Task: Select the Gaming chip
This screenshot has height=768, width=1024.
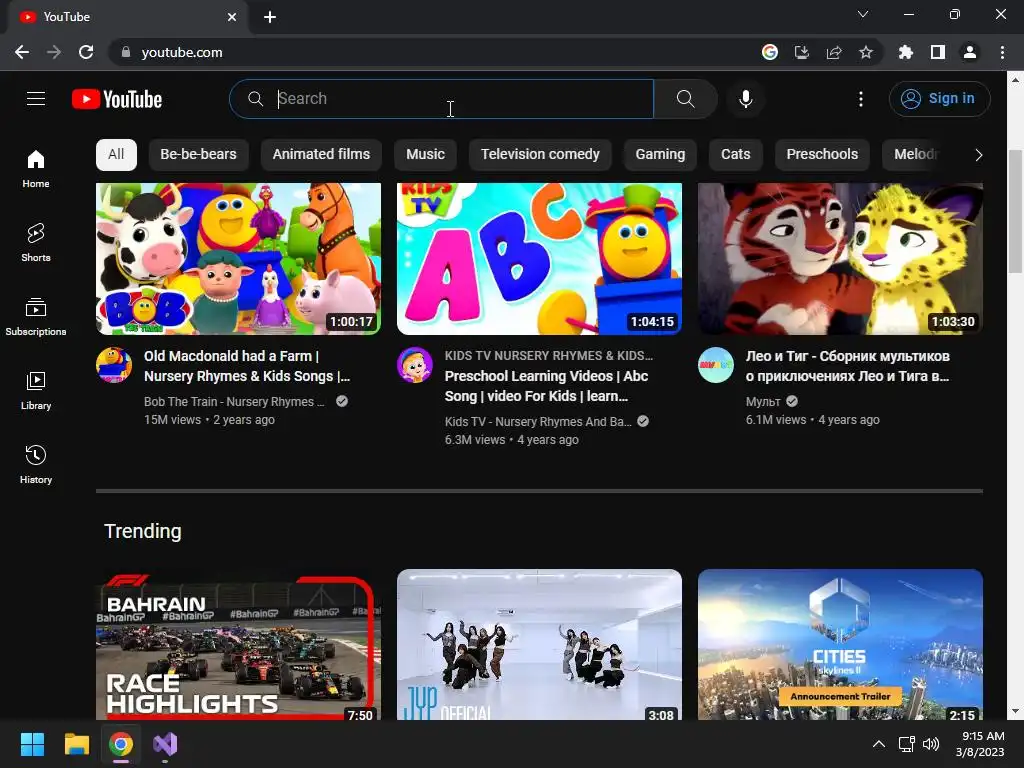Action: point(660,155)
